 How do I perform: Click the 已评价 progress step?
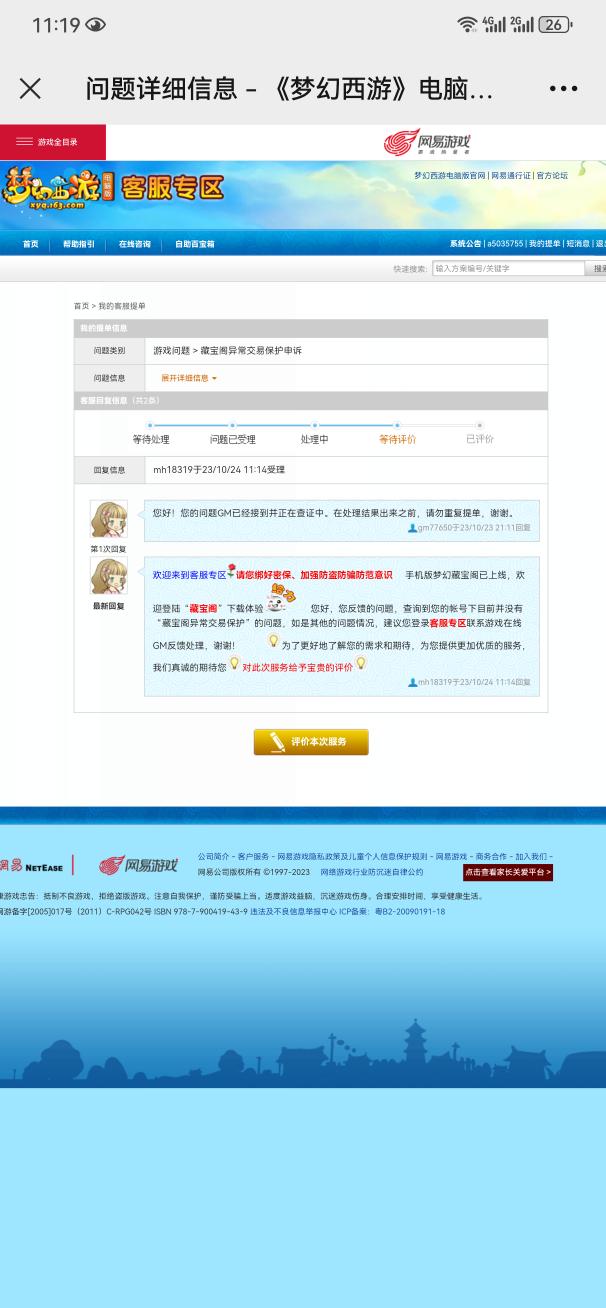tap(480, 439)
